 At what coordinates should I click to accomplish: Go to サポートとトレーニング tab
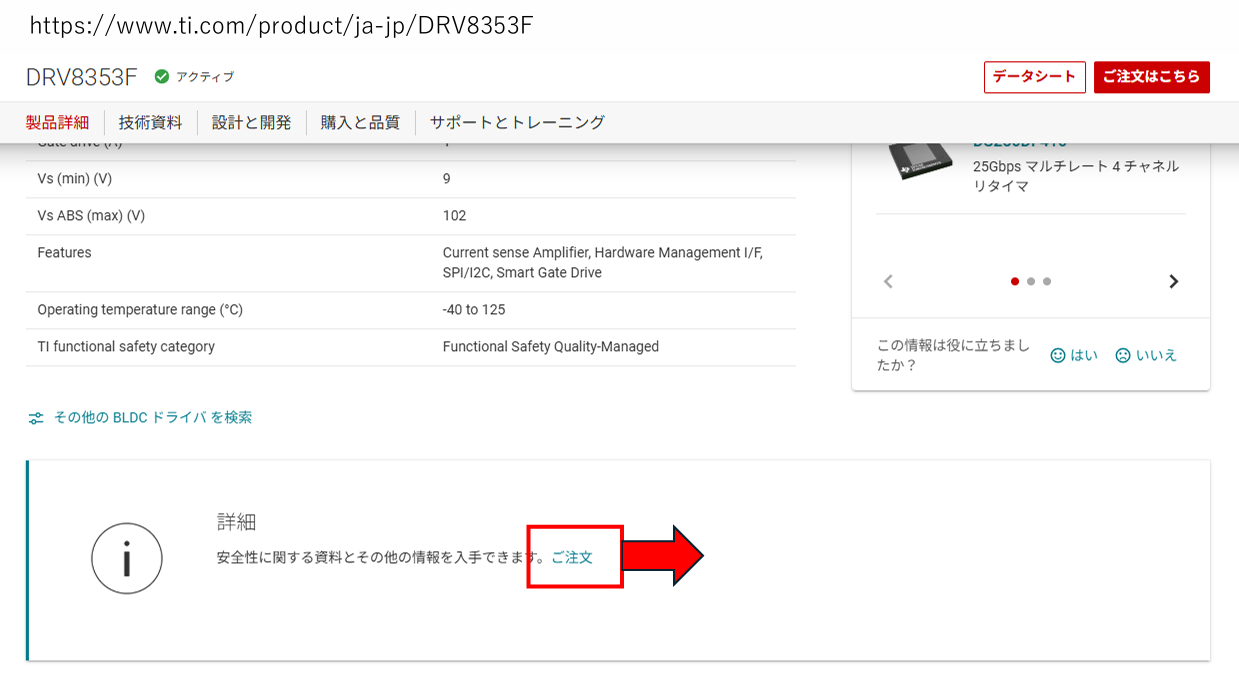(x=517, y=122)
